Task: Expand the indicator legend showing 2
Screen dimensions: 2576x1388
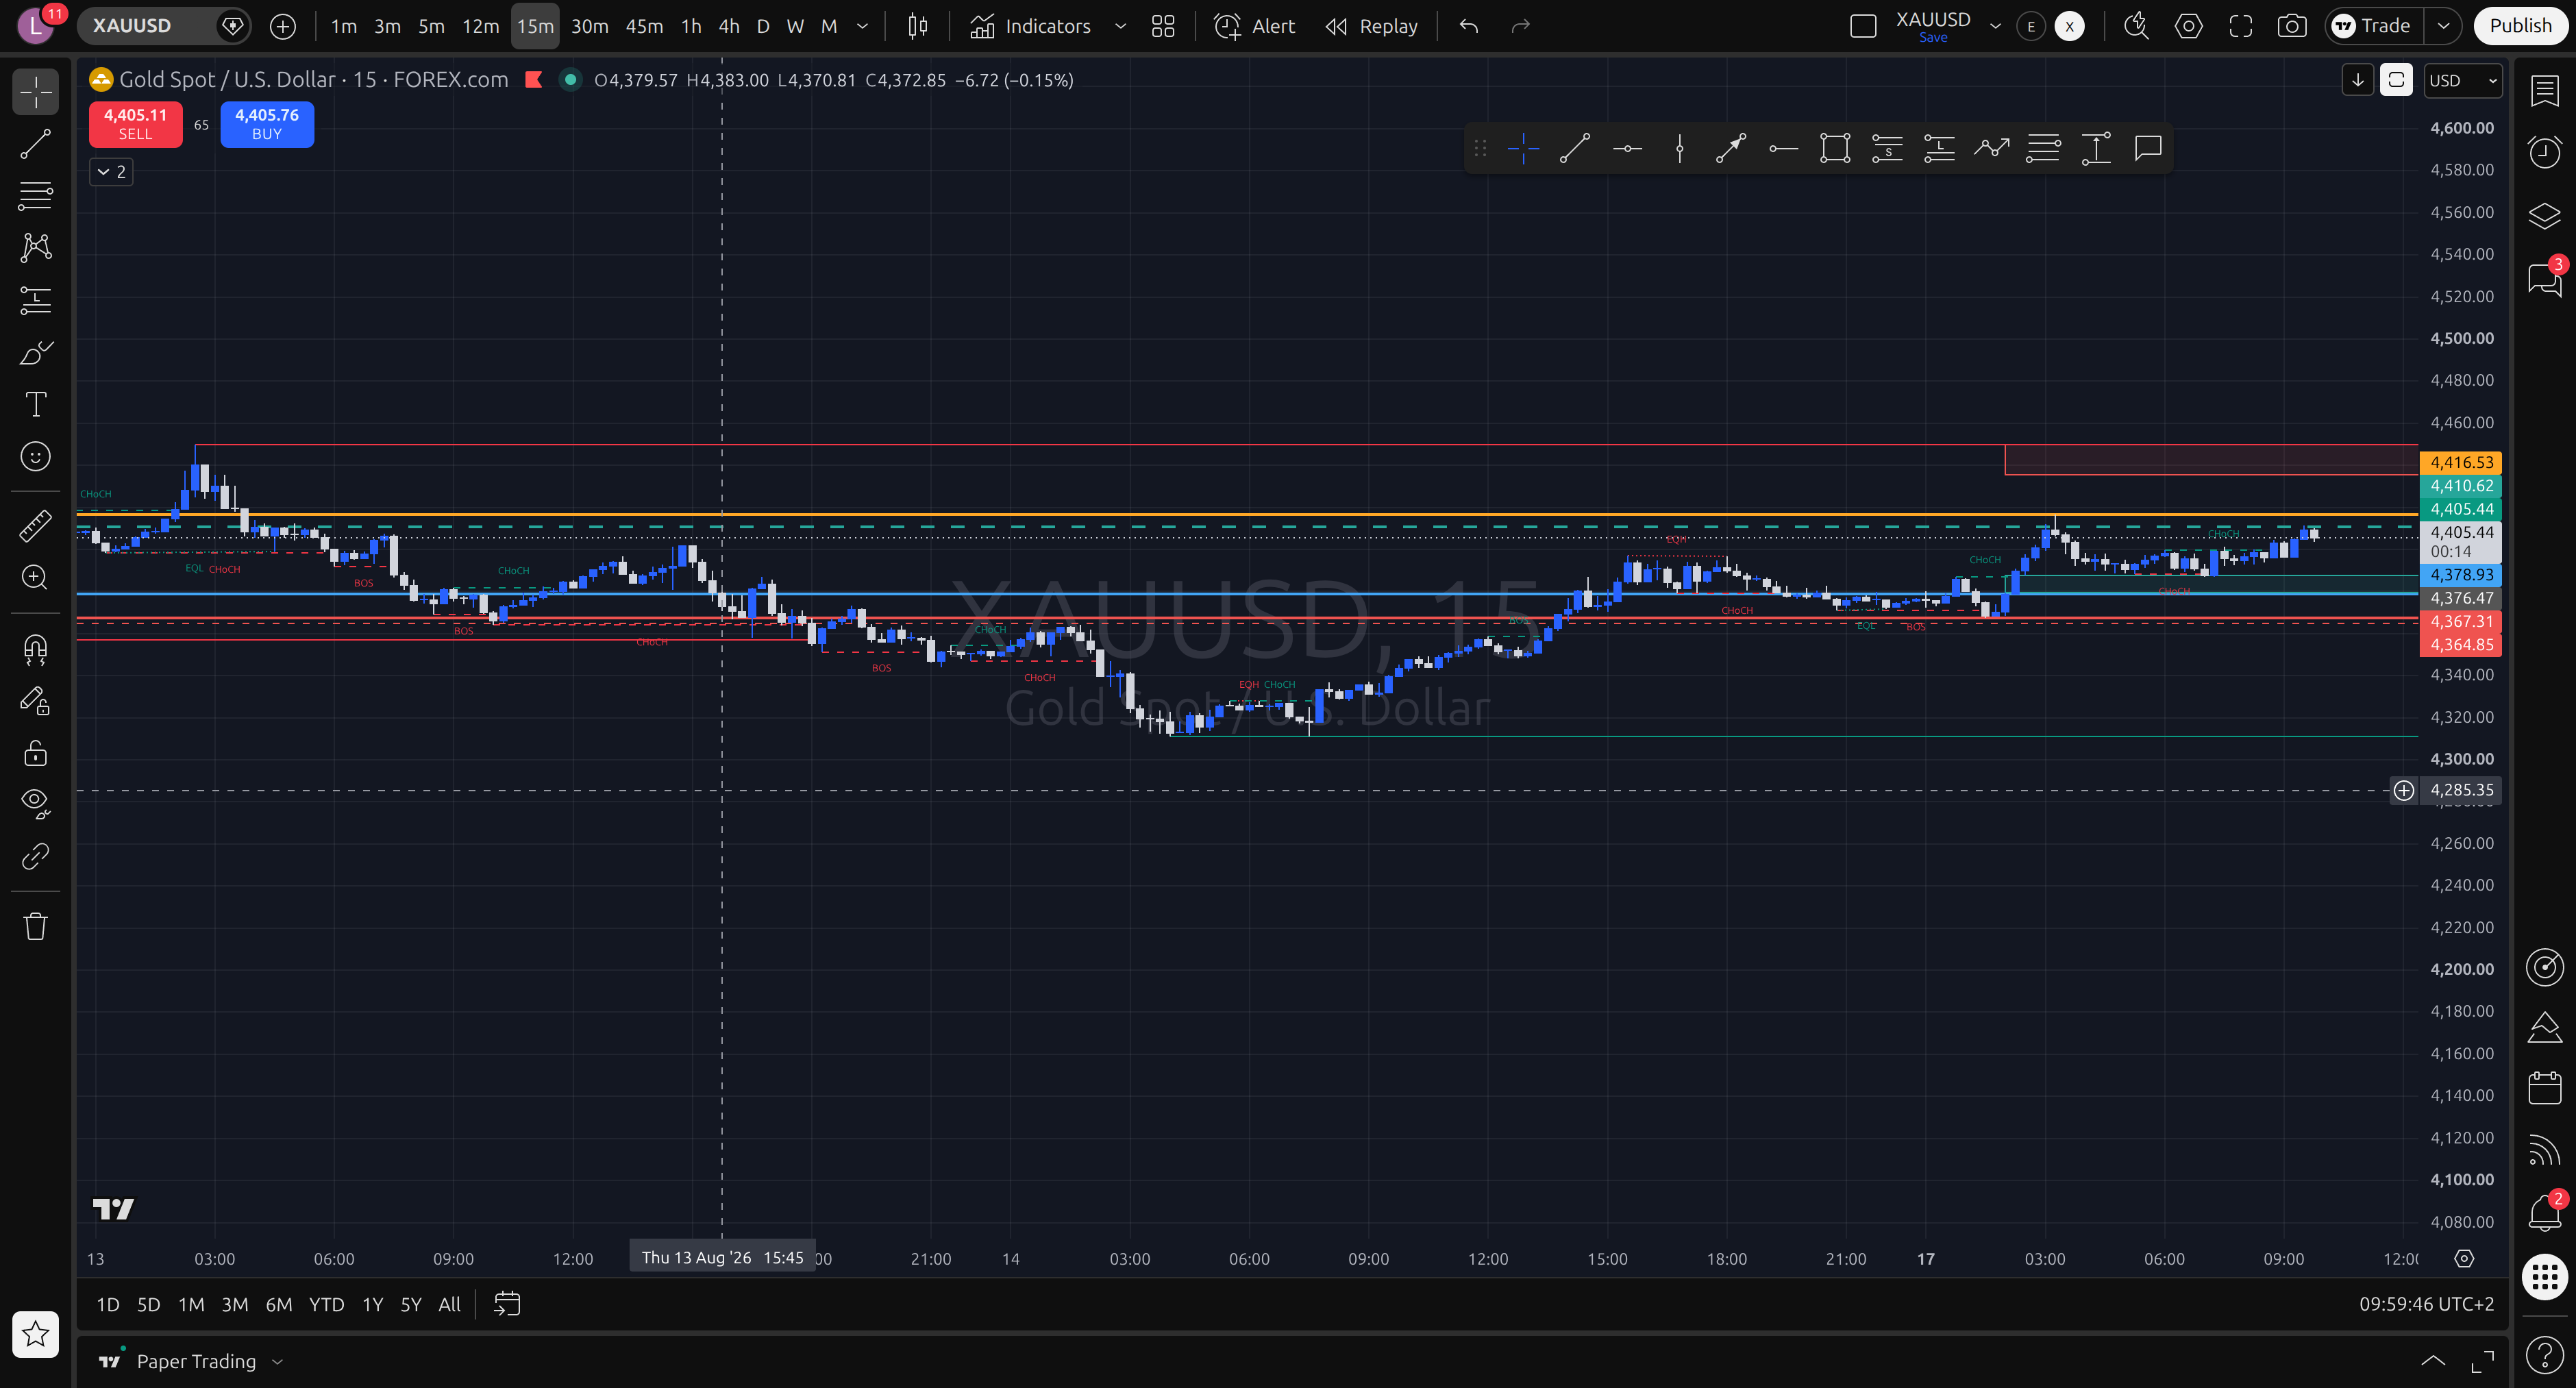Action: click(111, 172)
